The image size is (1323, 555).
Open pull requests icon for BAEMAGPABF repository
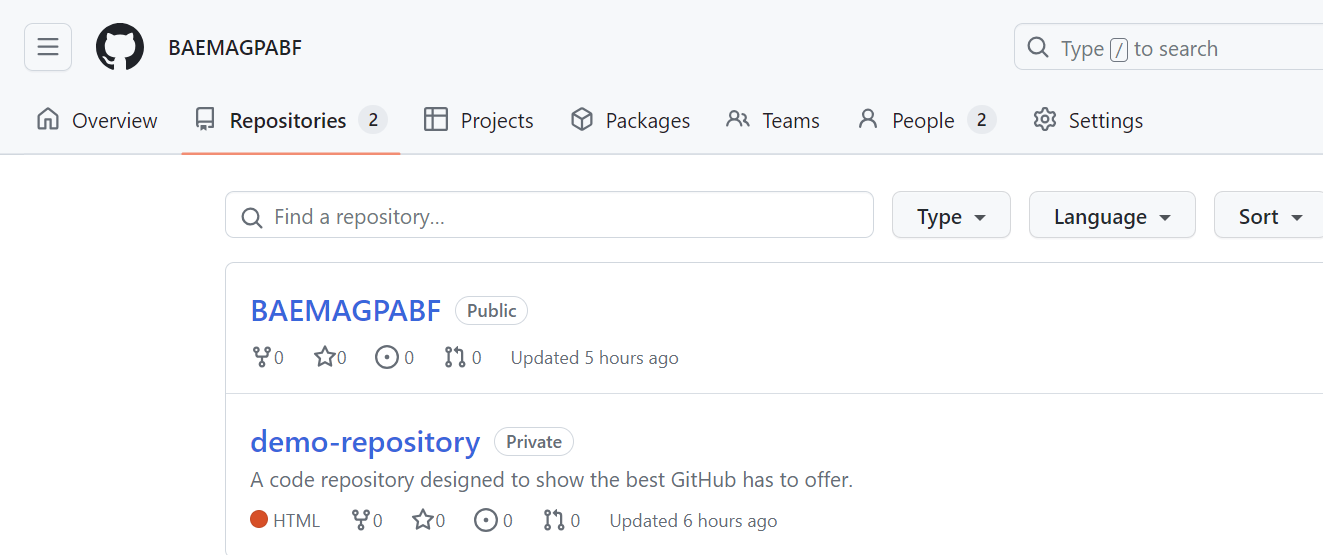tap(455, 357)
